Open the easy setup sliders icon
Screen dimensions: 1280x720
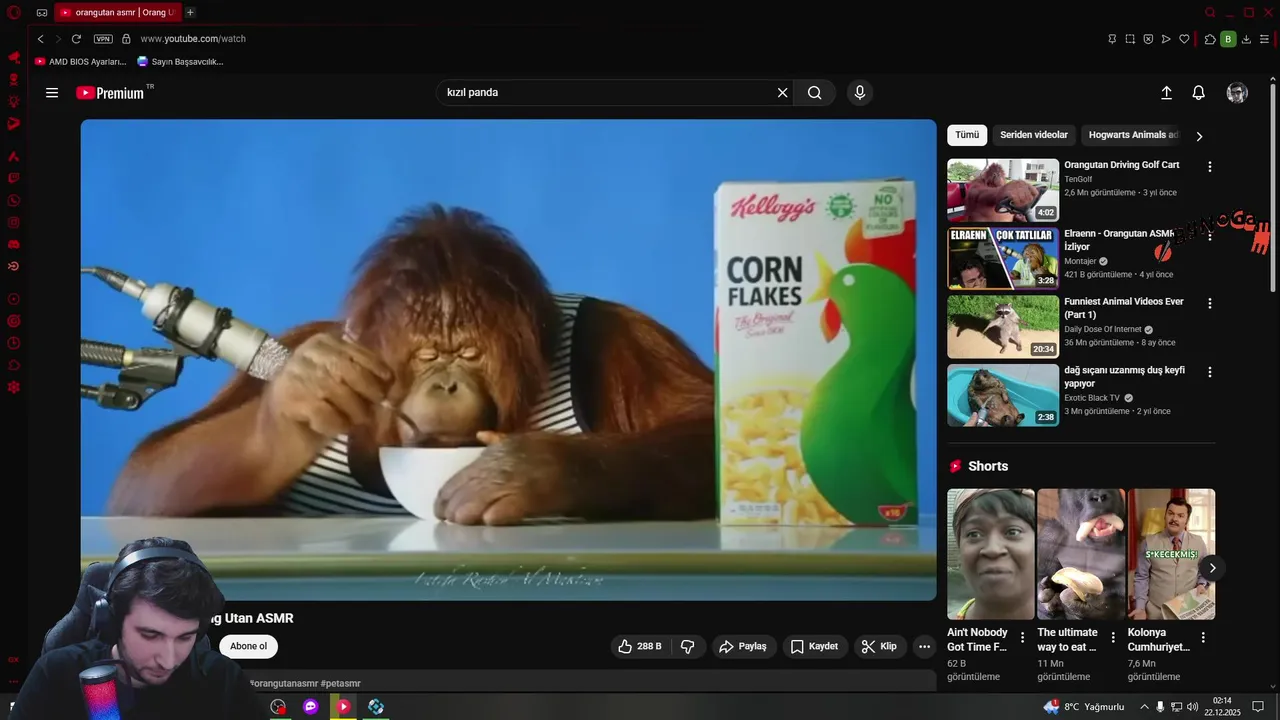(1264, 39)
